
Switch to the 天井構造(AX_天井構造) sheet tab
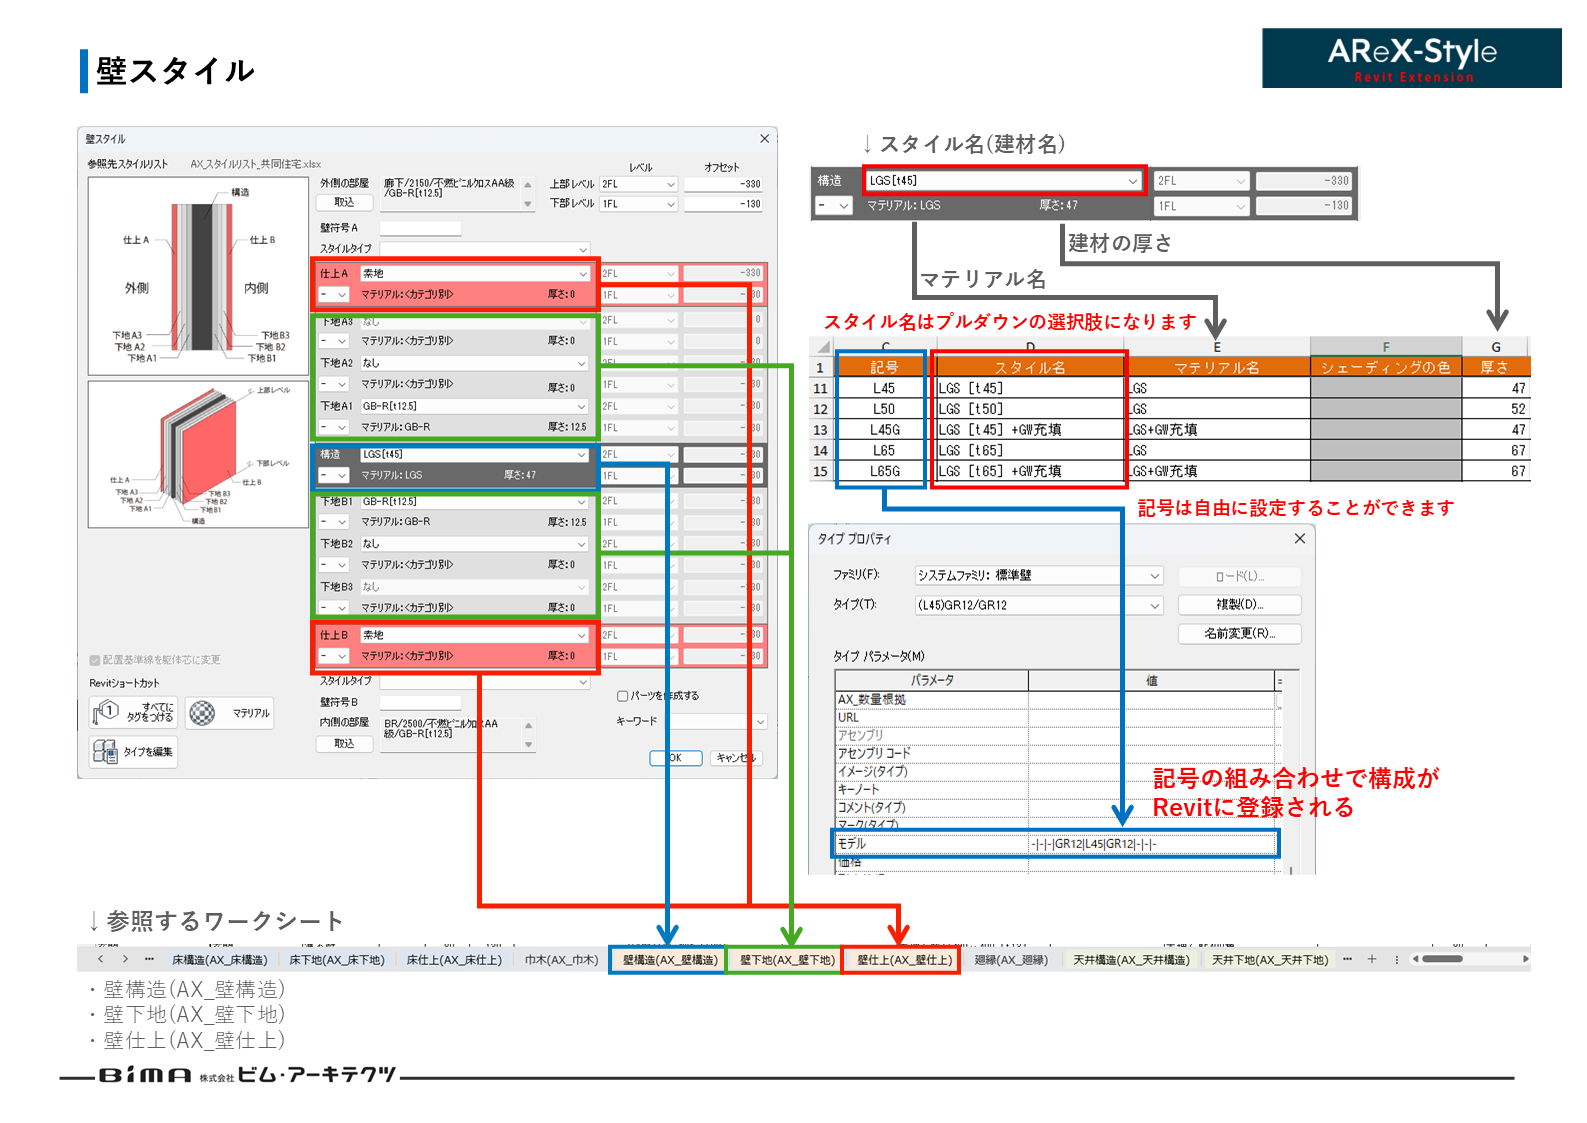[x=1131, y=960]
